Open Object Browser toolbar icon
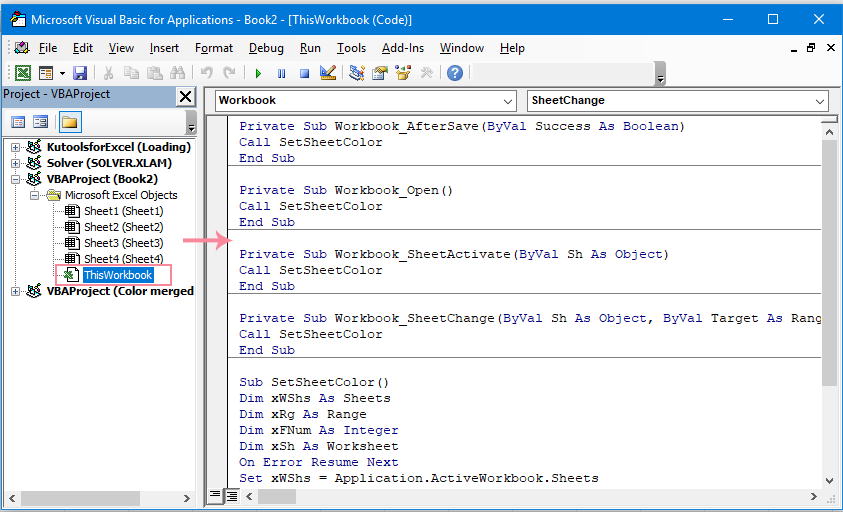This screenshot has width=843, height=512. [403, 73]
